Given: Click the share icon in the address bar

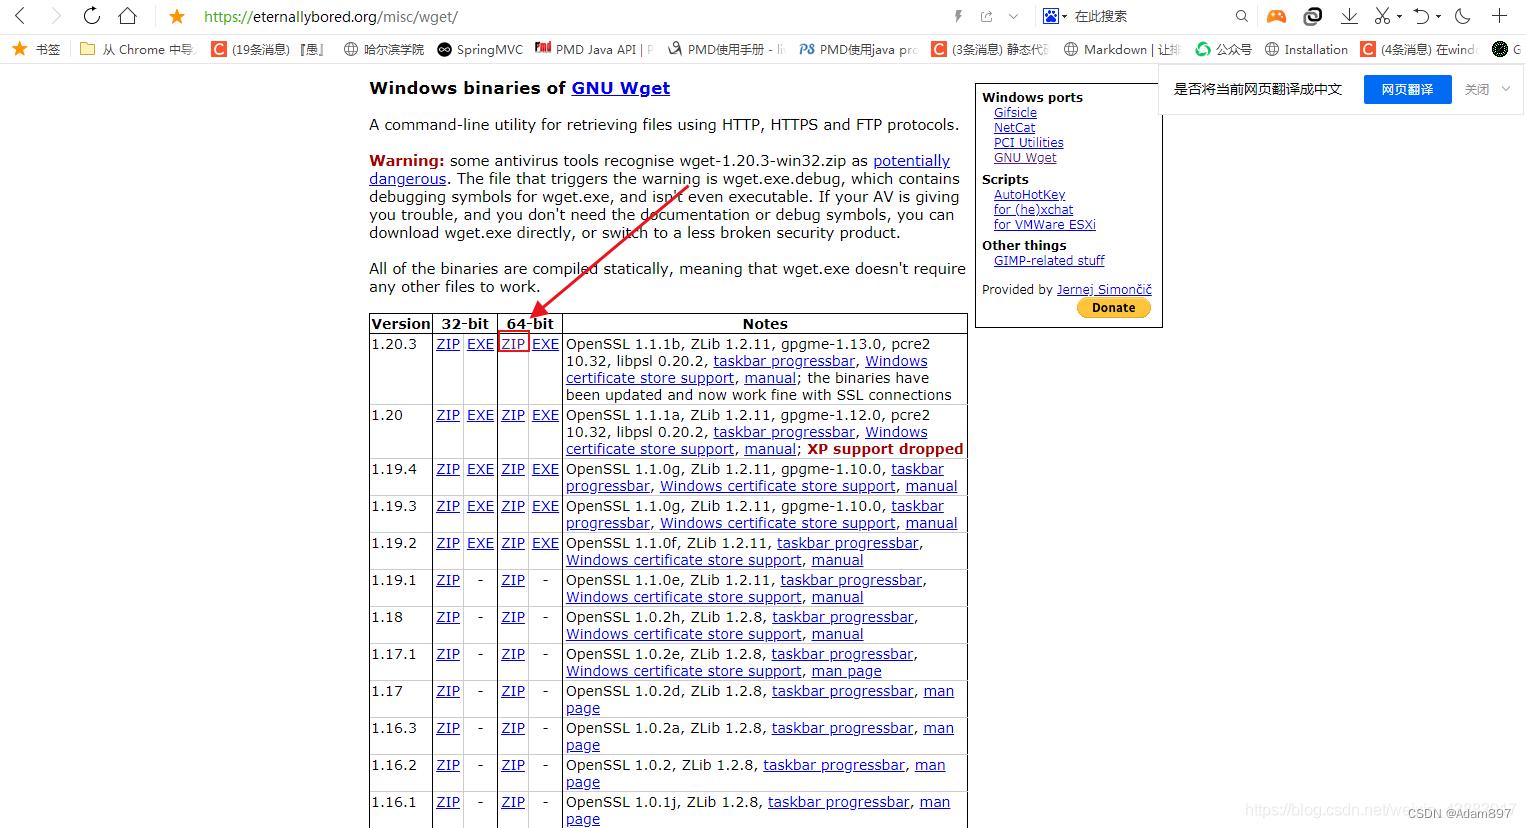Looking at the screenshot, I should pos(986,16).
